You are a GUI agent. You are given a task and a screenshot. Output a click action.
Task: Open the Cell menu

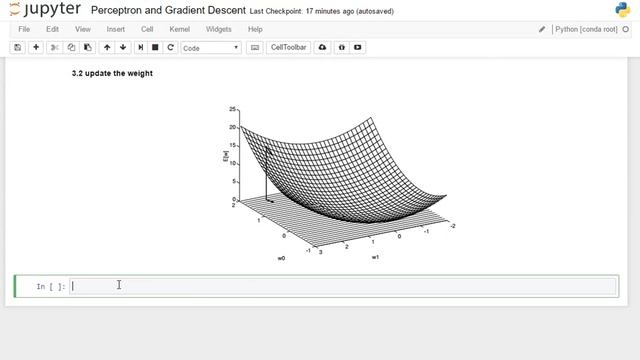point(147,29)
